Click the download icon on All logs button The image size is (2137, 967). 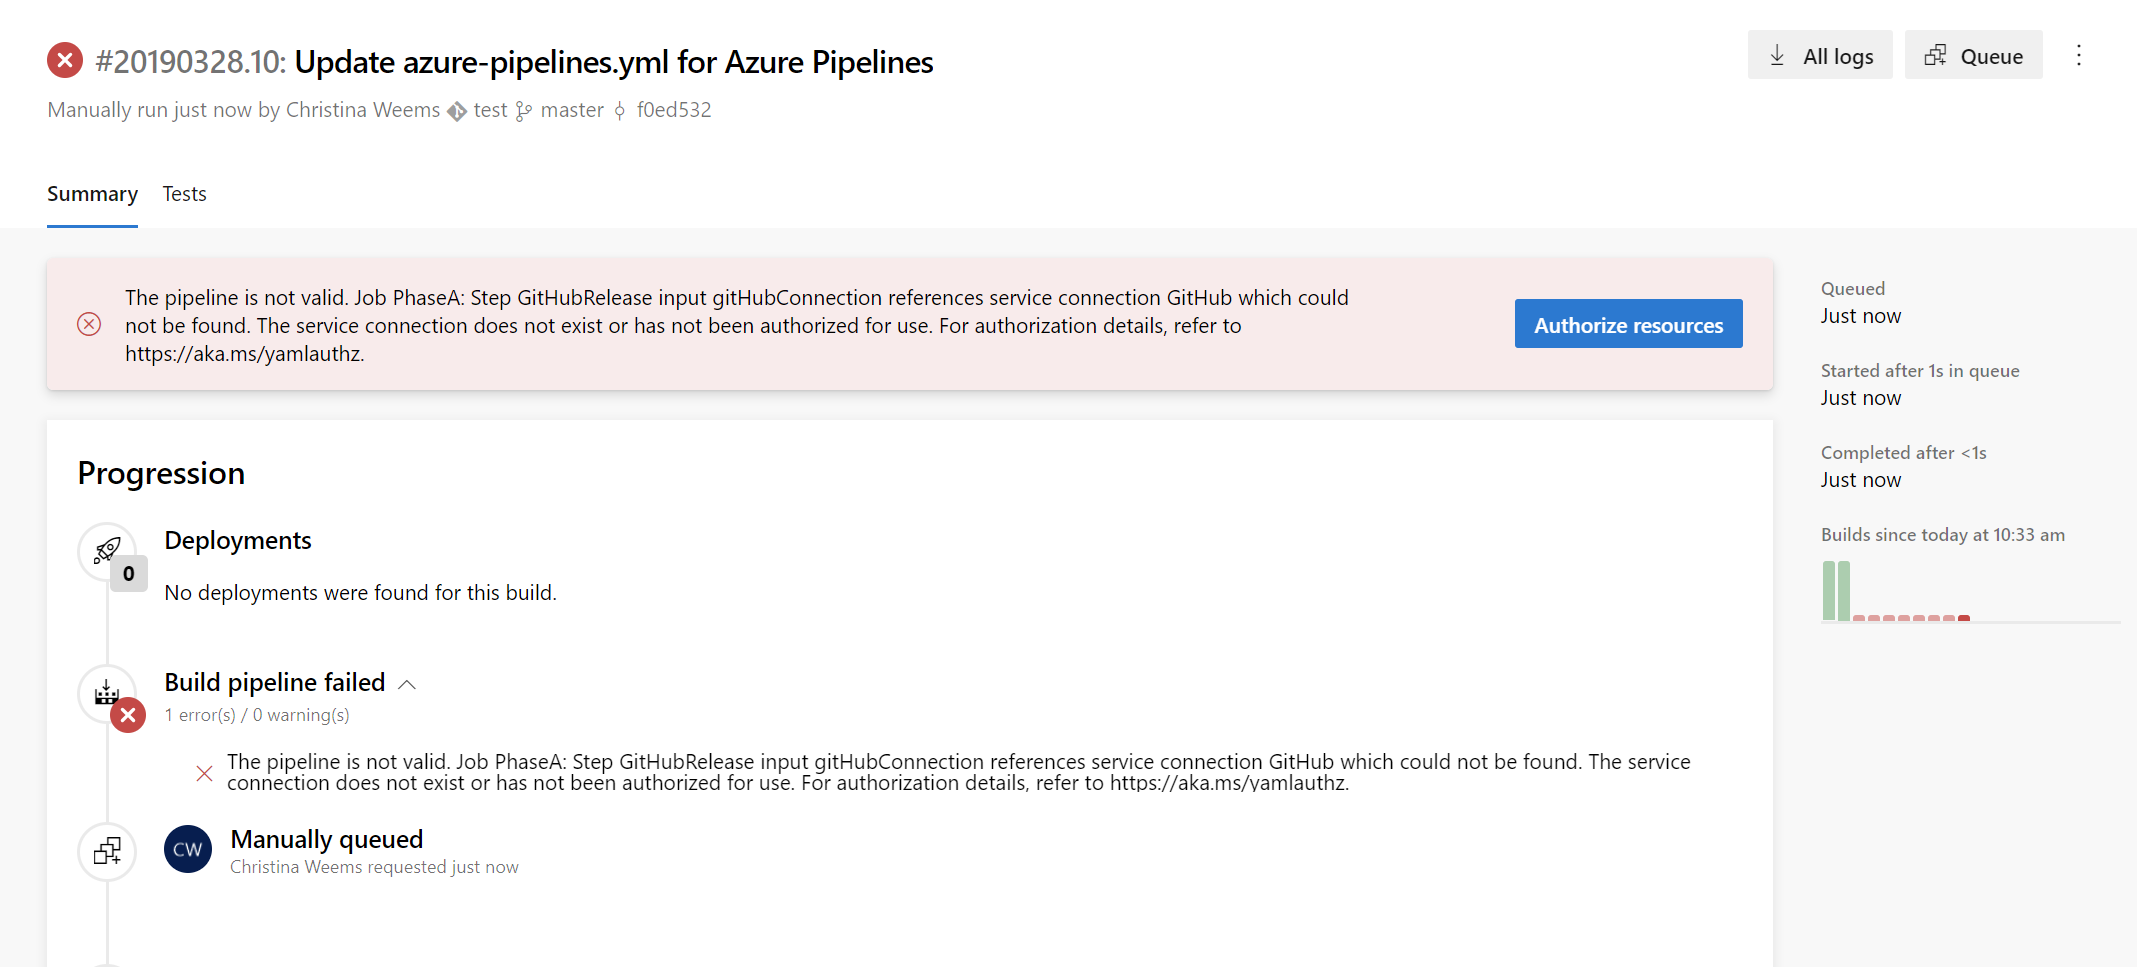pyautogui.click(x=1777, y=55)
